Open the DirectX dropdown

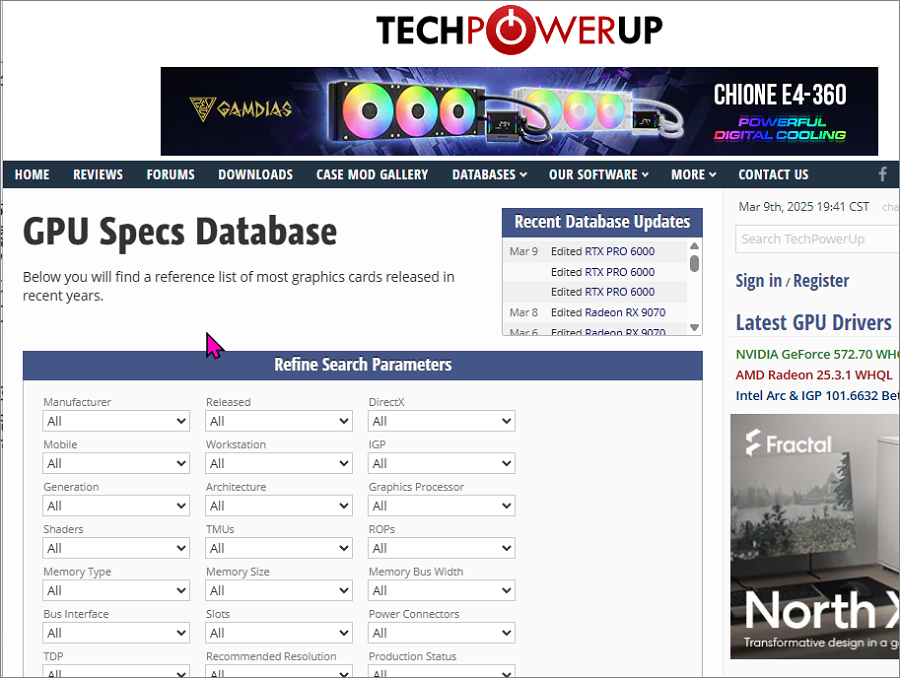click(x=441, y=421)
